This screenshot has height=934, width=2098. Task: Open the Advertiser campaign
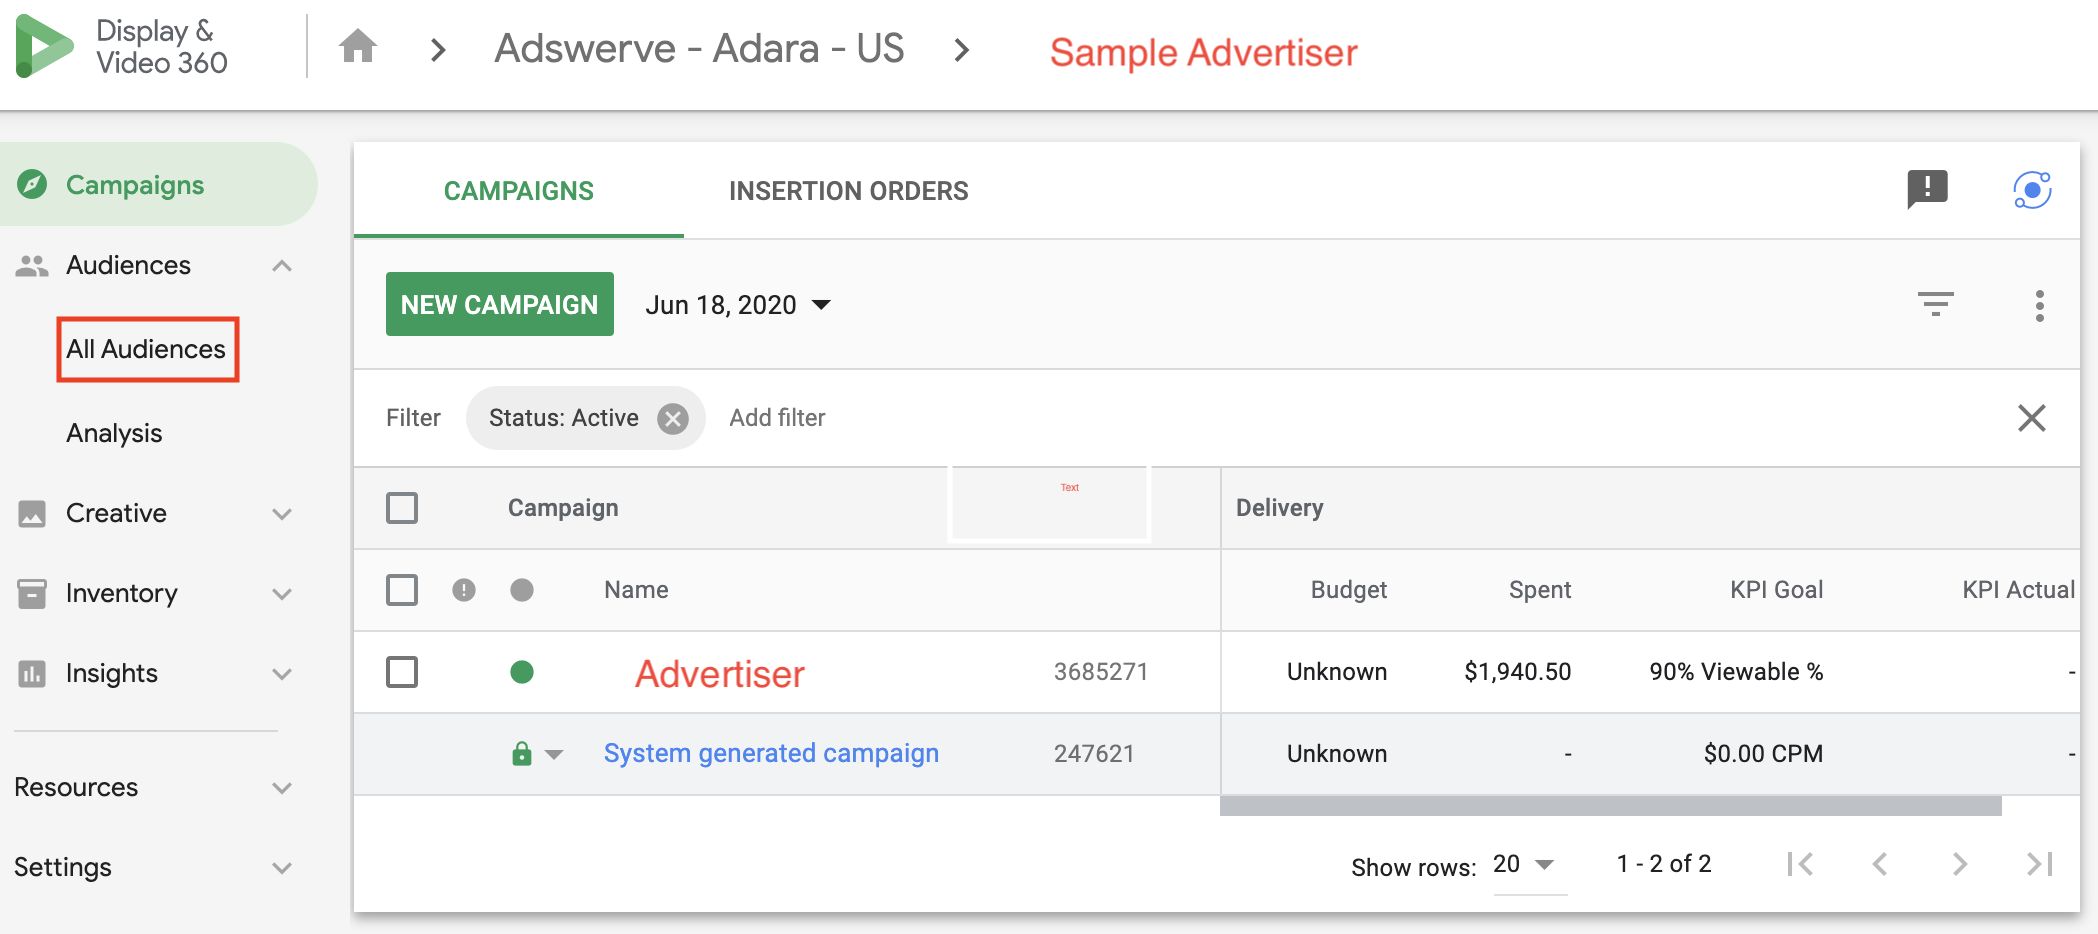pyautogui.click(x=720, y=673)
